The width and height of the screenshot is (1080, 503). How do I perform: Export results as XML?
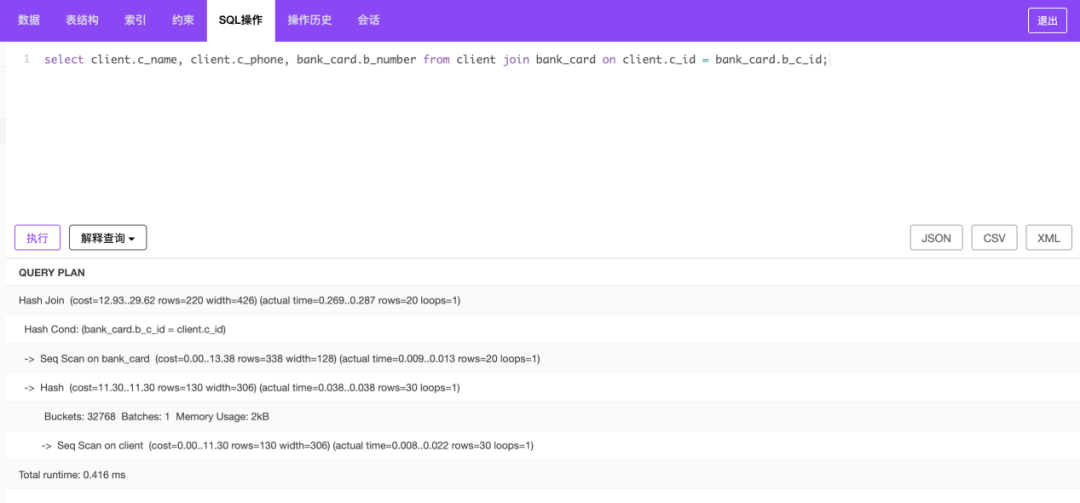click(x=1049, y=238)
